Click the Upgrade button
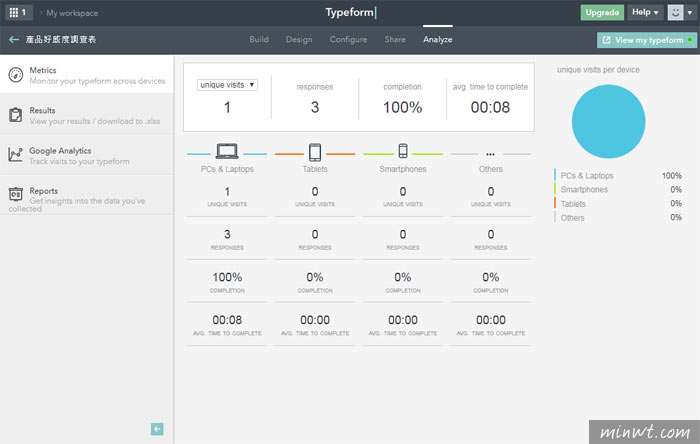Screen dimensions: 700x444 point(602,12)
